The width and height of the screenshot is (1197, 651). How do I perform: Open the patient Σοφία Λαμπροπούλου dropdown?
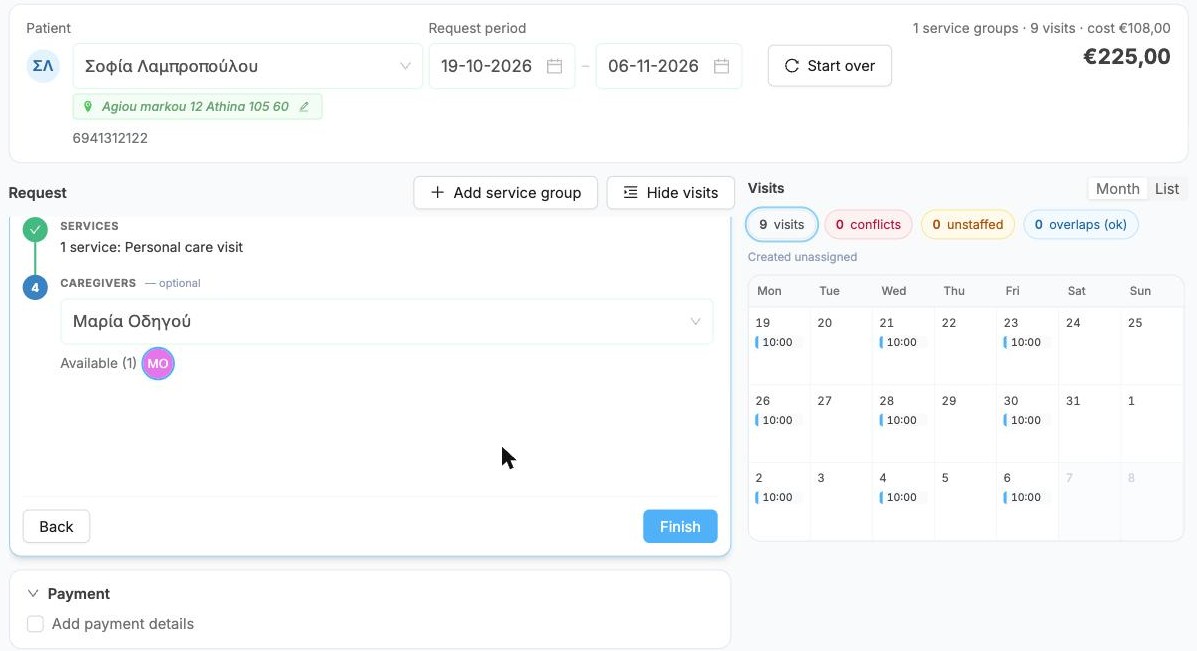[247, 66]
